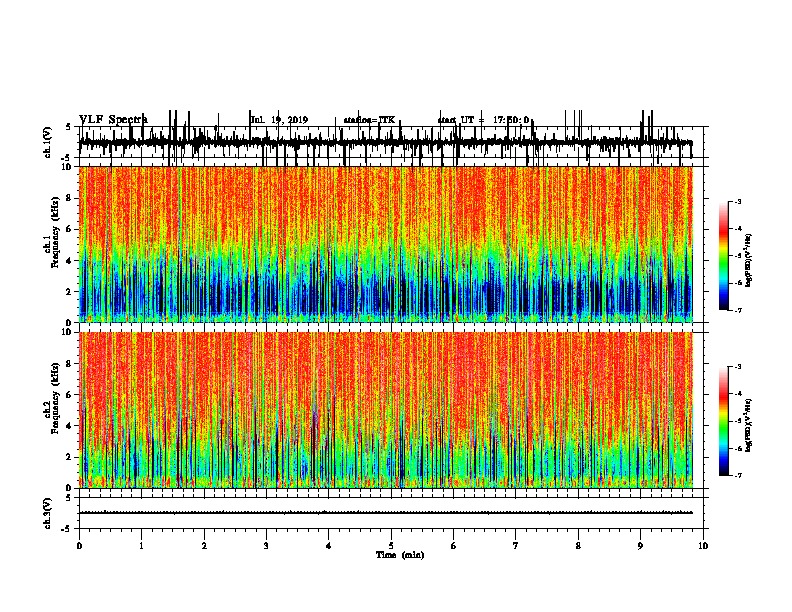This screenshot has width=792, height=612.
Task: Select the ch.1 colorbar log(PSD) label
Action: (748, 261)
